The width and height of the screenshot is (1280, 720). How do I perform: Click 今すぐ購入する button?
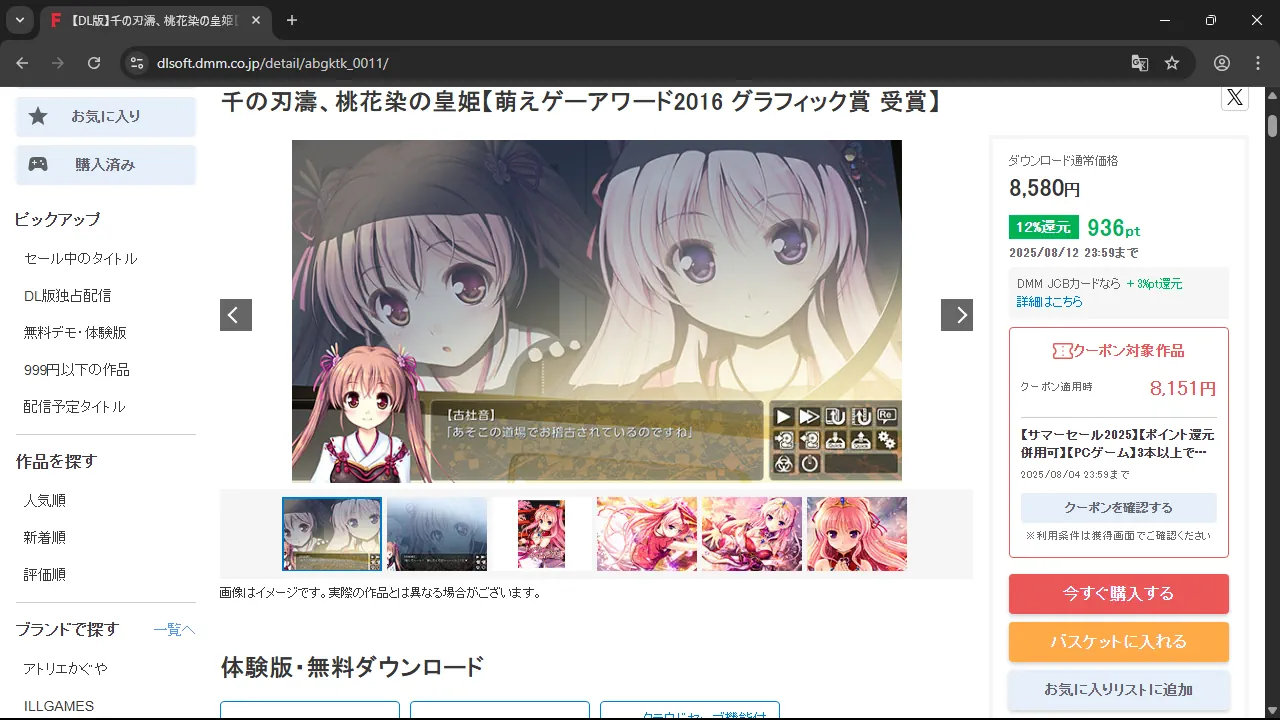[x=1119, y=594]
